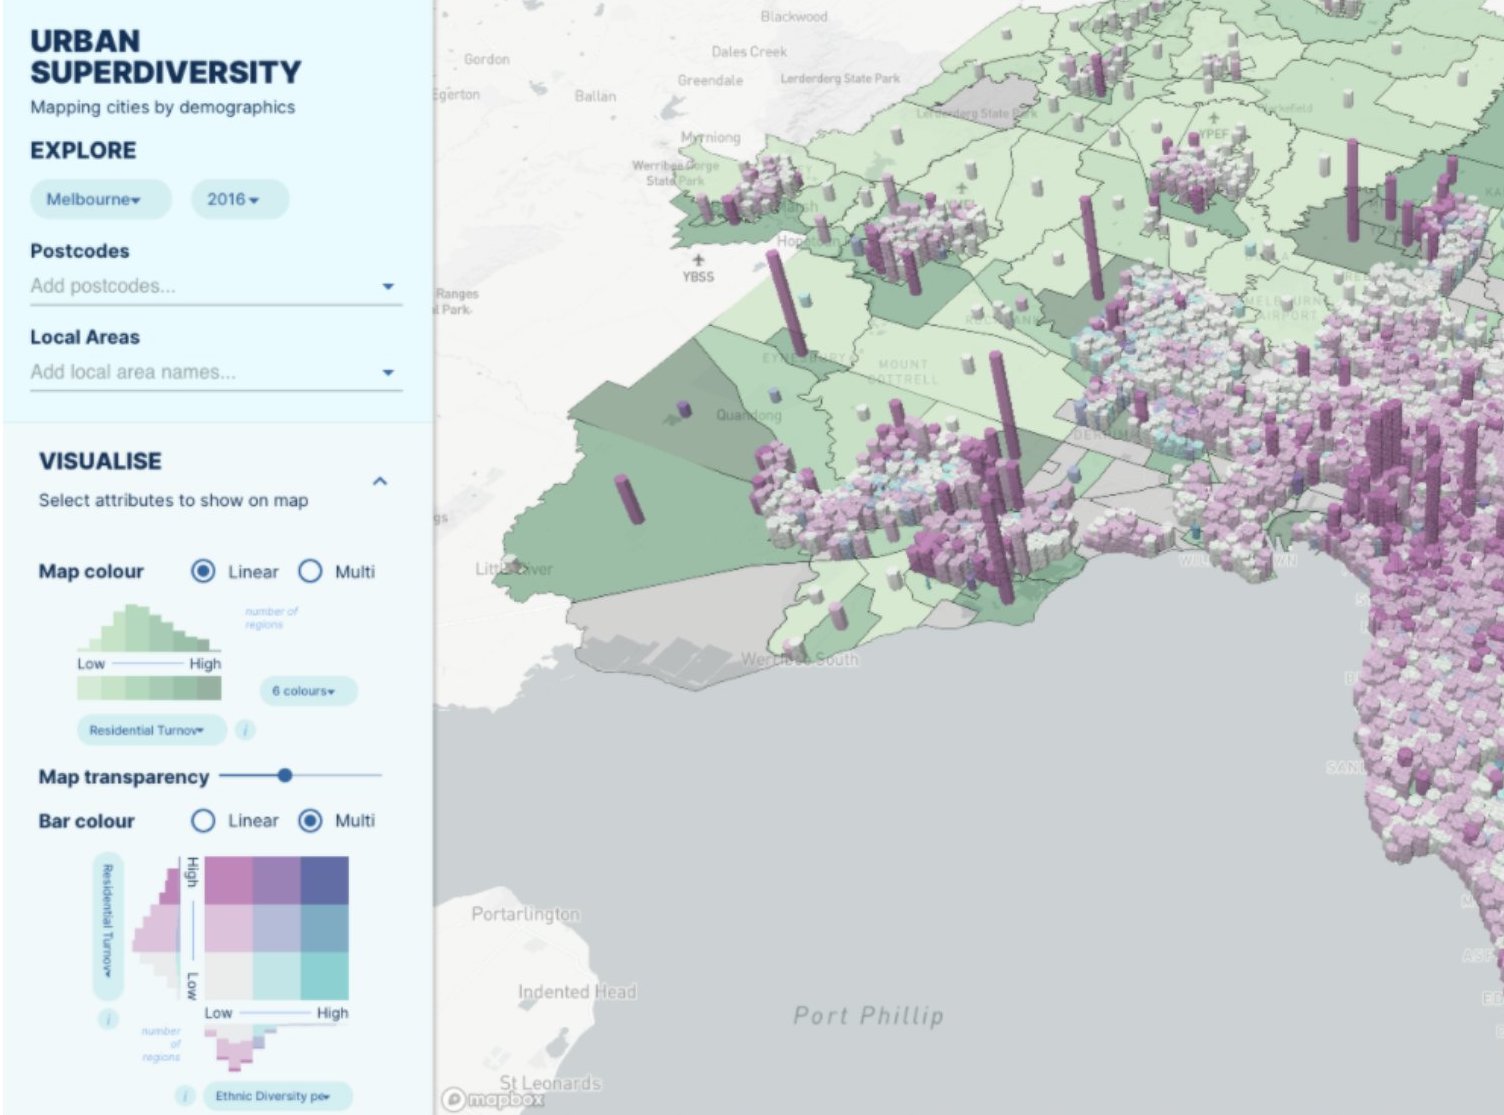Click the teal bottom-right bivariate legend cell
This screenshot has height=1115, width=1504.
click(x=324, y=976)
